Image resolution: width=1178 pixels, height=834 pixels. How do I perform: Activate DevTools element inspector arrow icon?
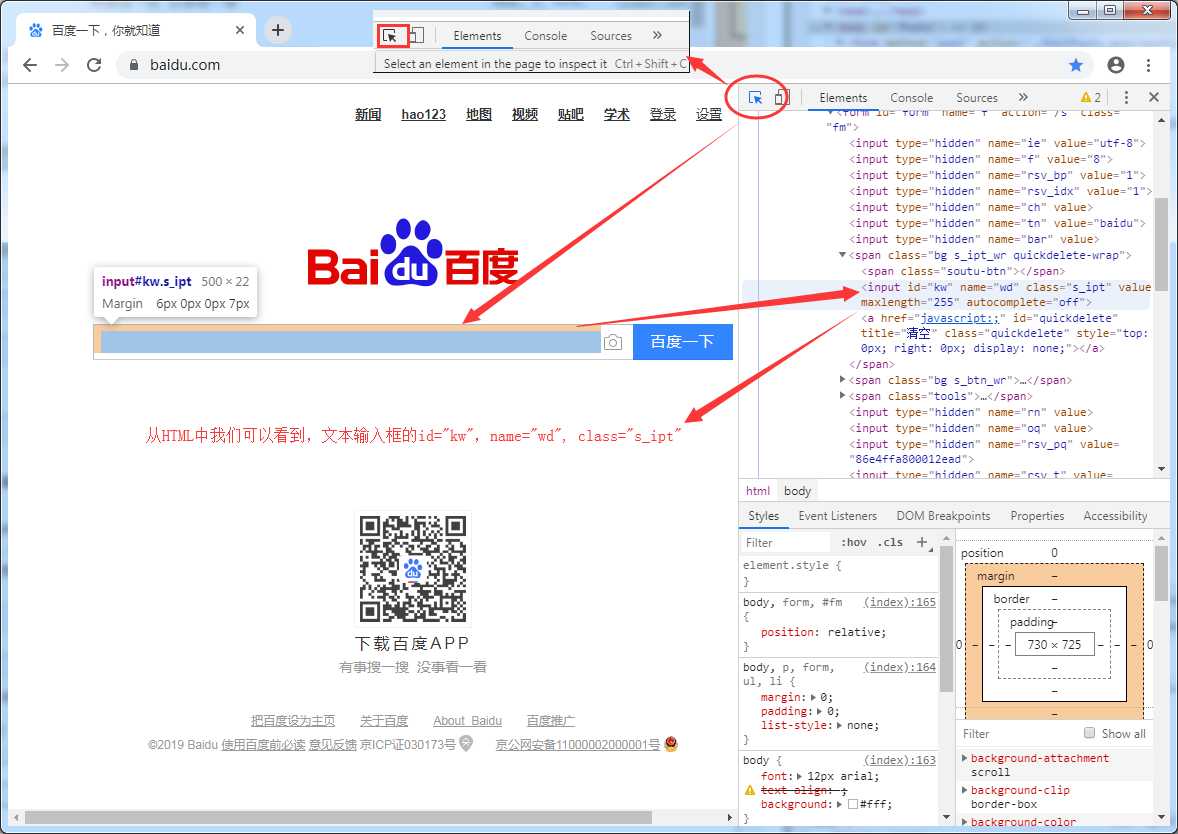click(756, 98)
